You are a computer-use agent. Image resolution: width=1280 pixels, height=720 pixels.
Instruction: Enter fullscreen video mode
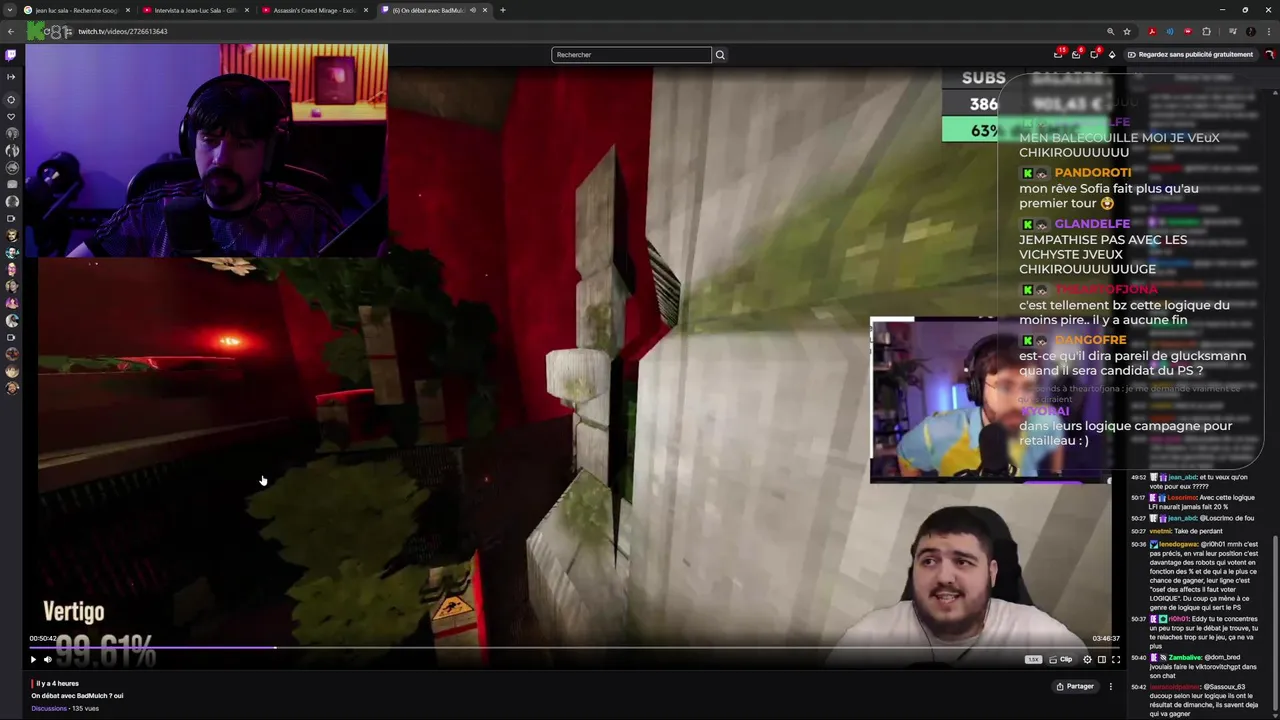(1116, 659)
